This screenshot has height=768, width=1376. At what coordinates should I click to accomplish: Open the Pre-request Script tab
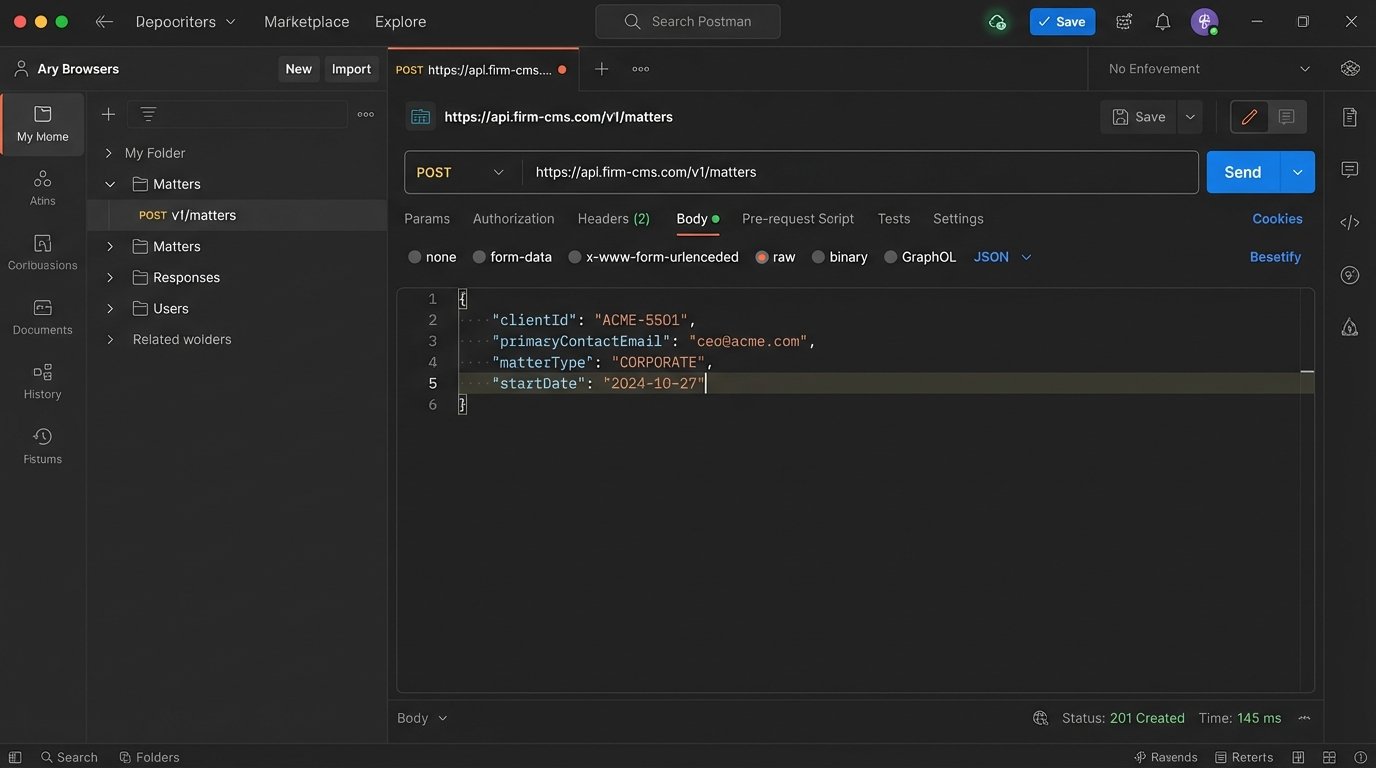pyautogui.click(x=797, y=218)
